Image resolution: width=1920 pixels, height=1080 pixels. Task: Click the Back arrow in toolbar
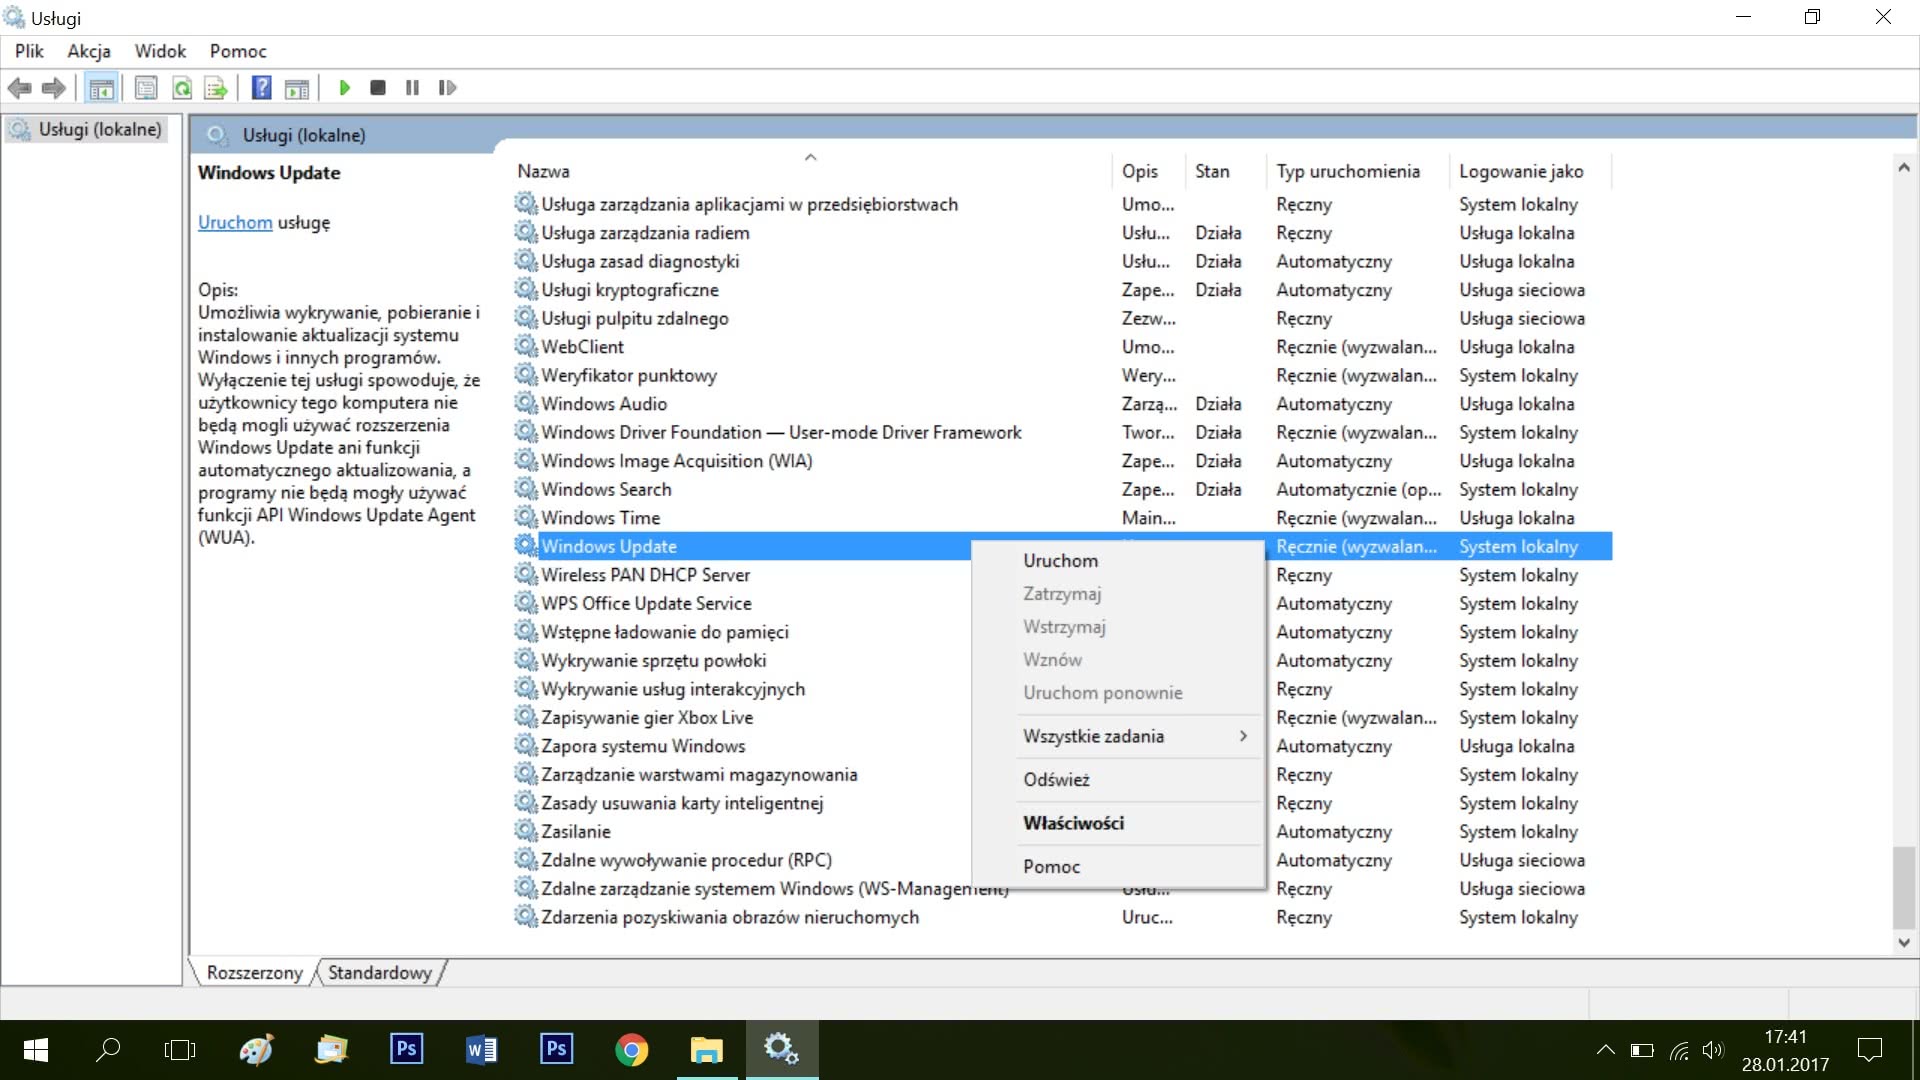coord(19,88)
